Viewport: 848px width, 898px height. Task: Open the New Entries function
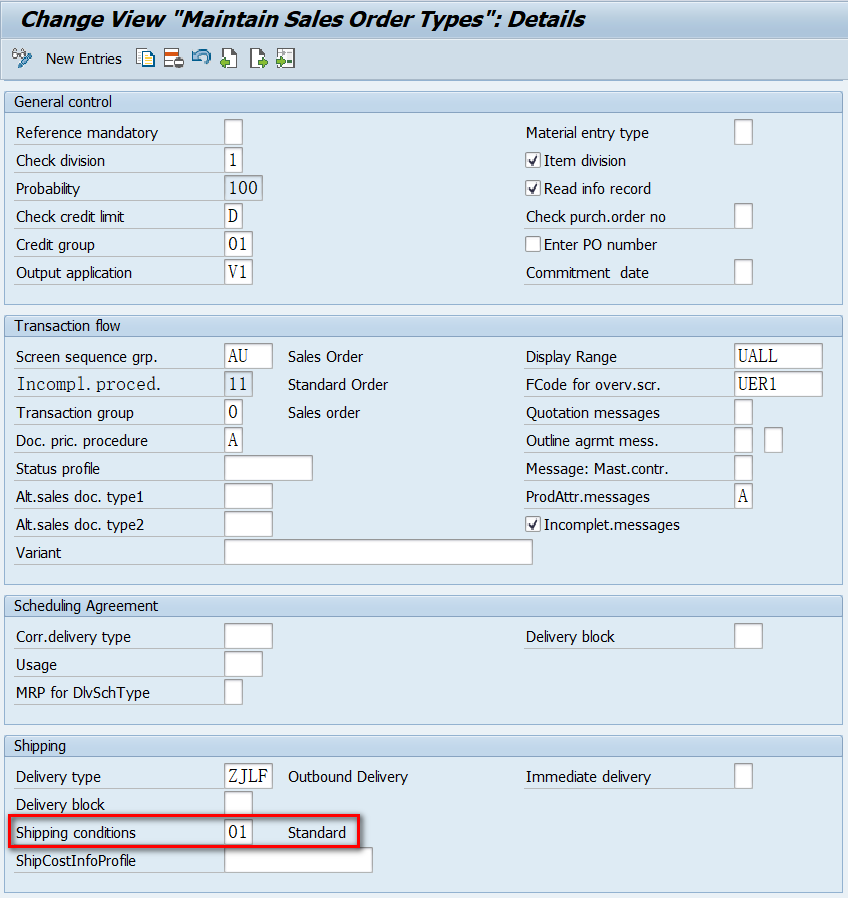tap(83, 58)
